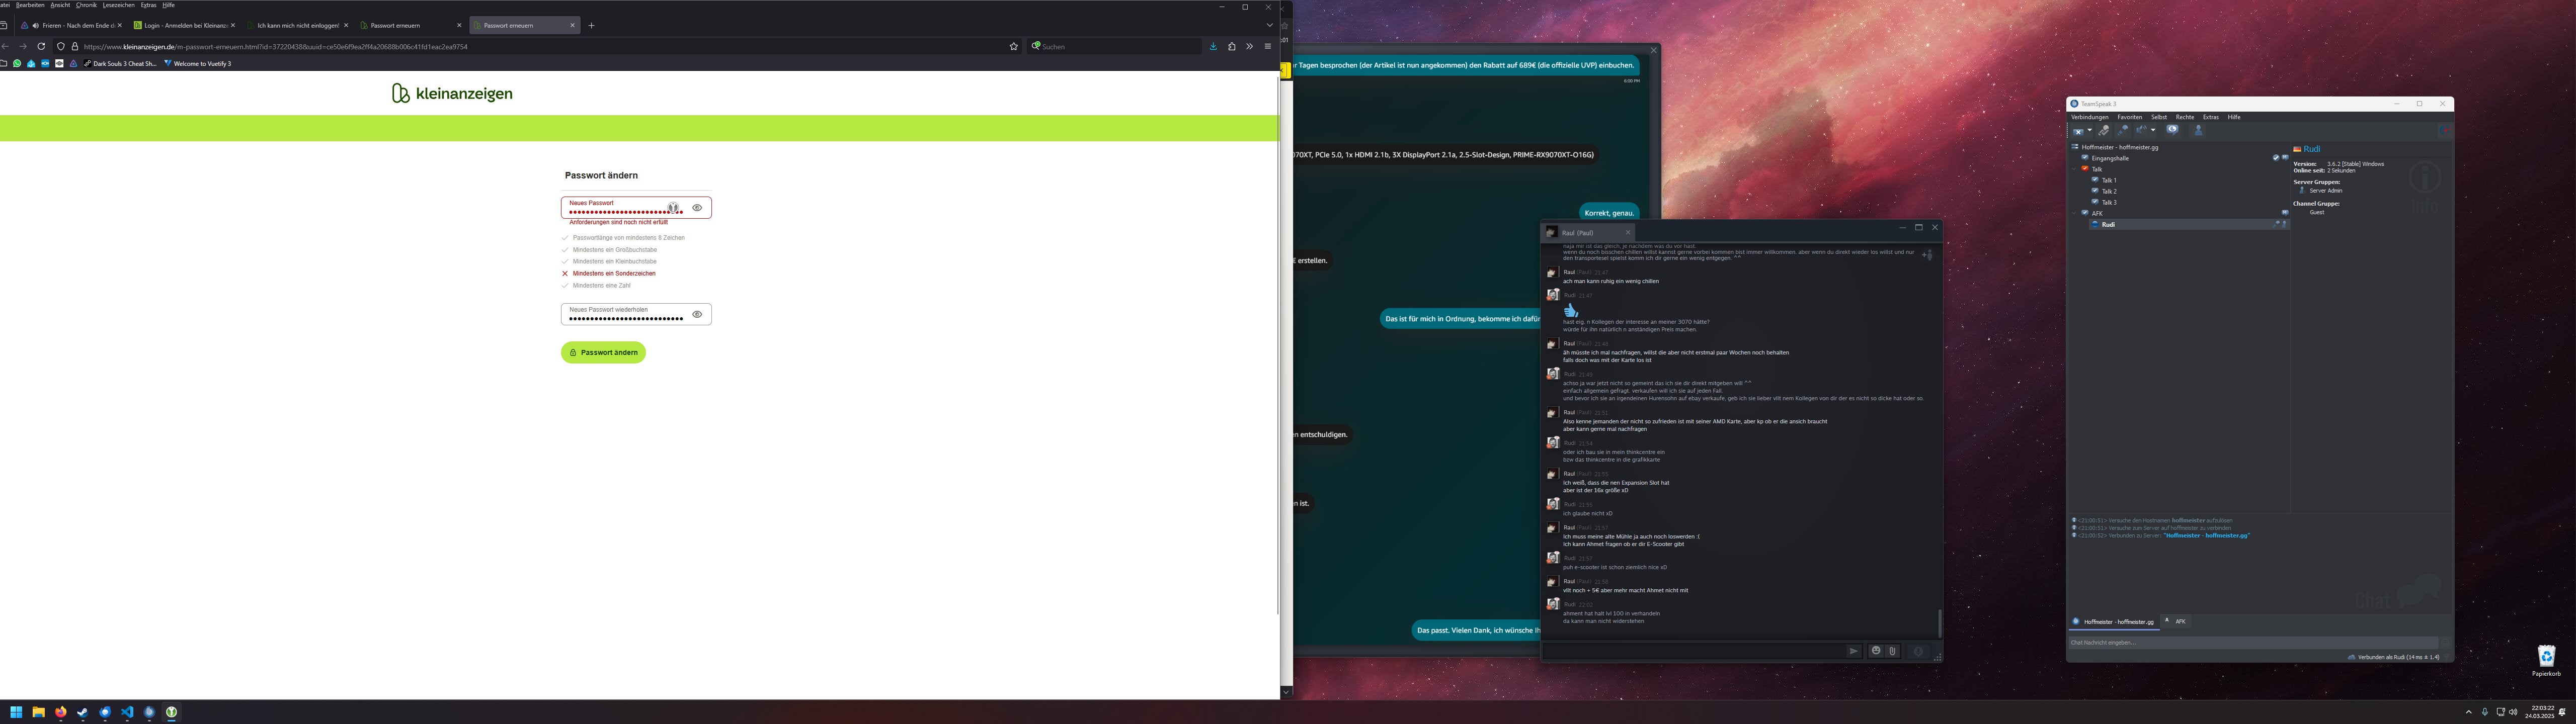This screenshot has width=2576, height=724.
Task: Open Favoriten menu in TeamSpeak
Action: click(x=2129, y=117)
